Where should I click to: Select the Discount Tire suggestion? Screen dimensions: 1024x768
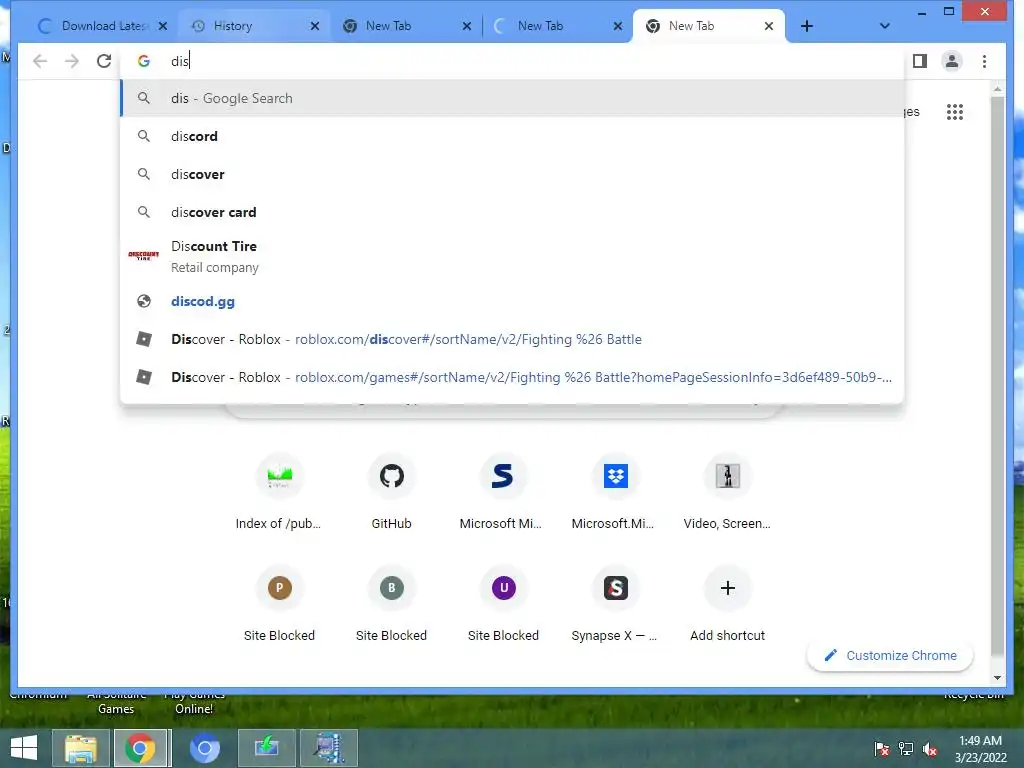513,257
